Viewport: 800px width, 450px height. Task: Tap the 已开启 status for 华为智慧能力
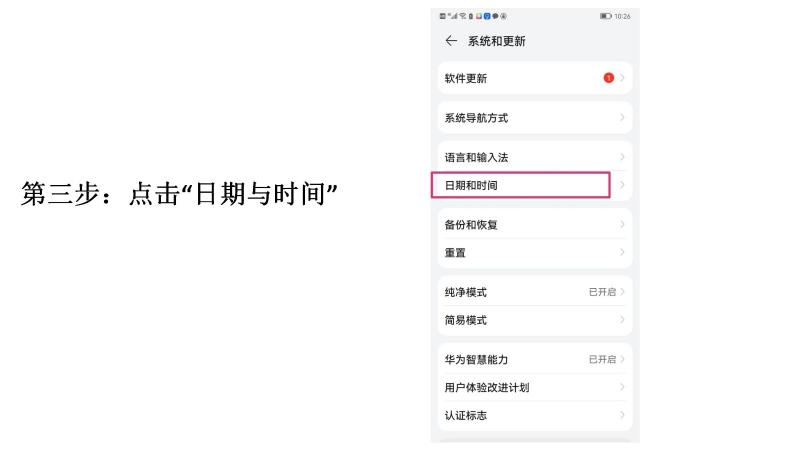pos(603,359)
